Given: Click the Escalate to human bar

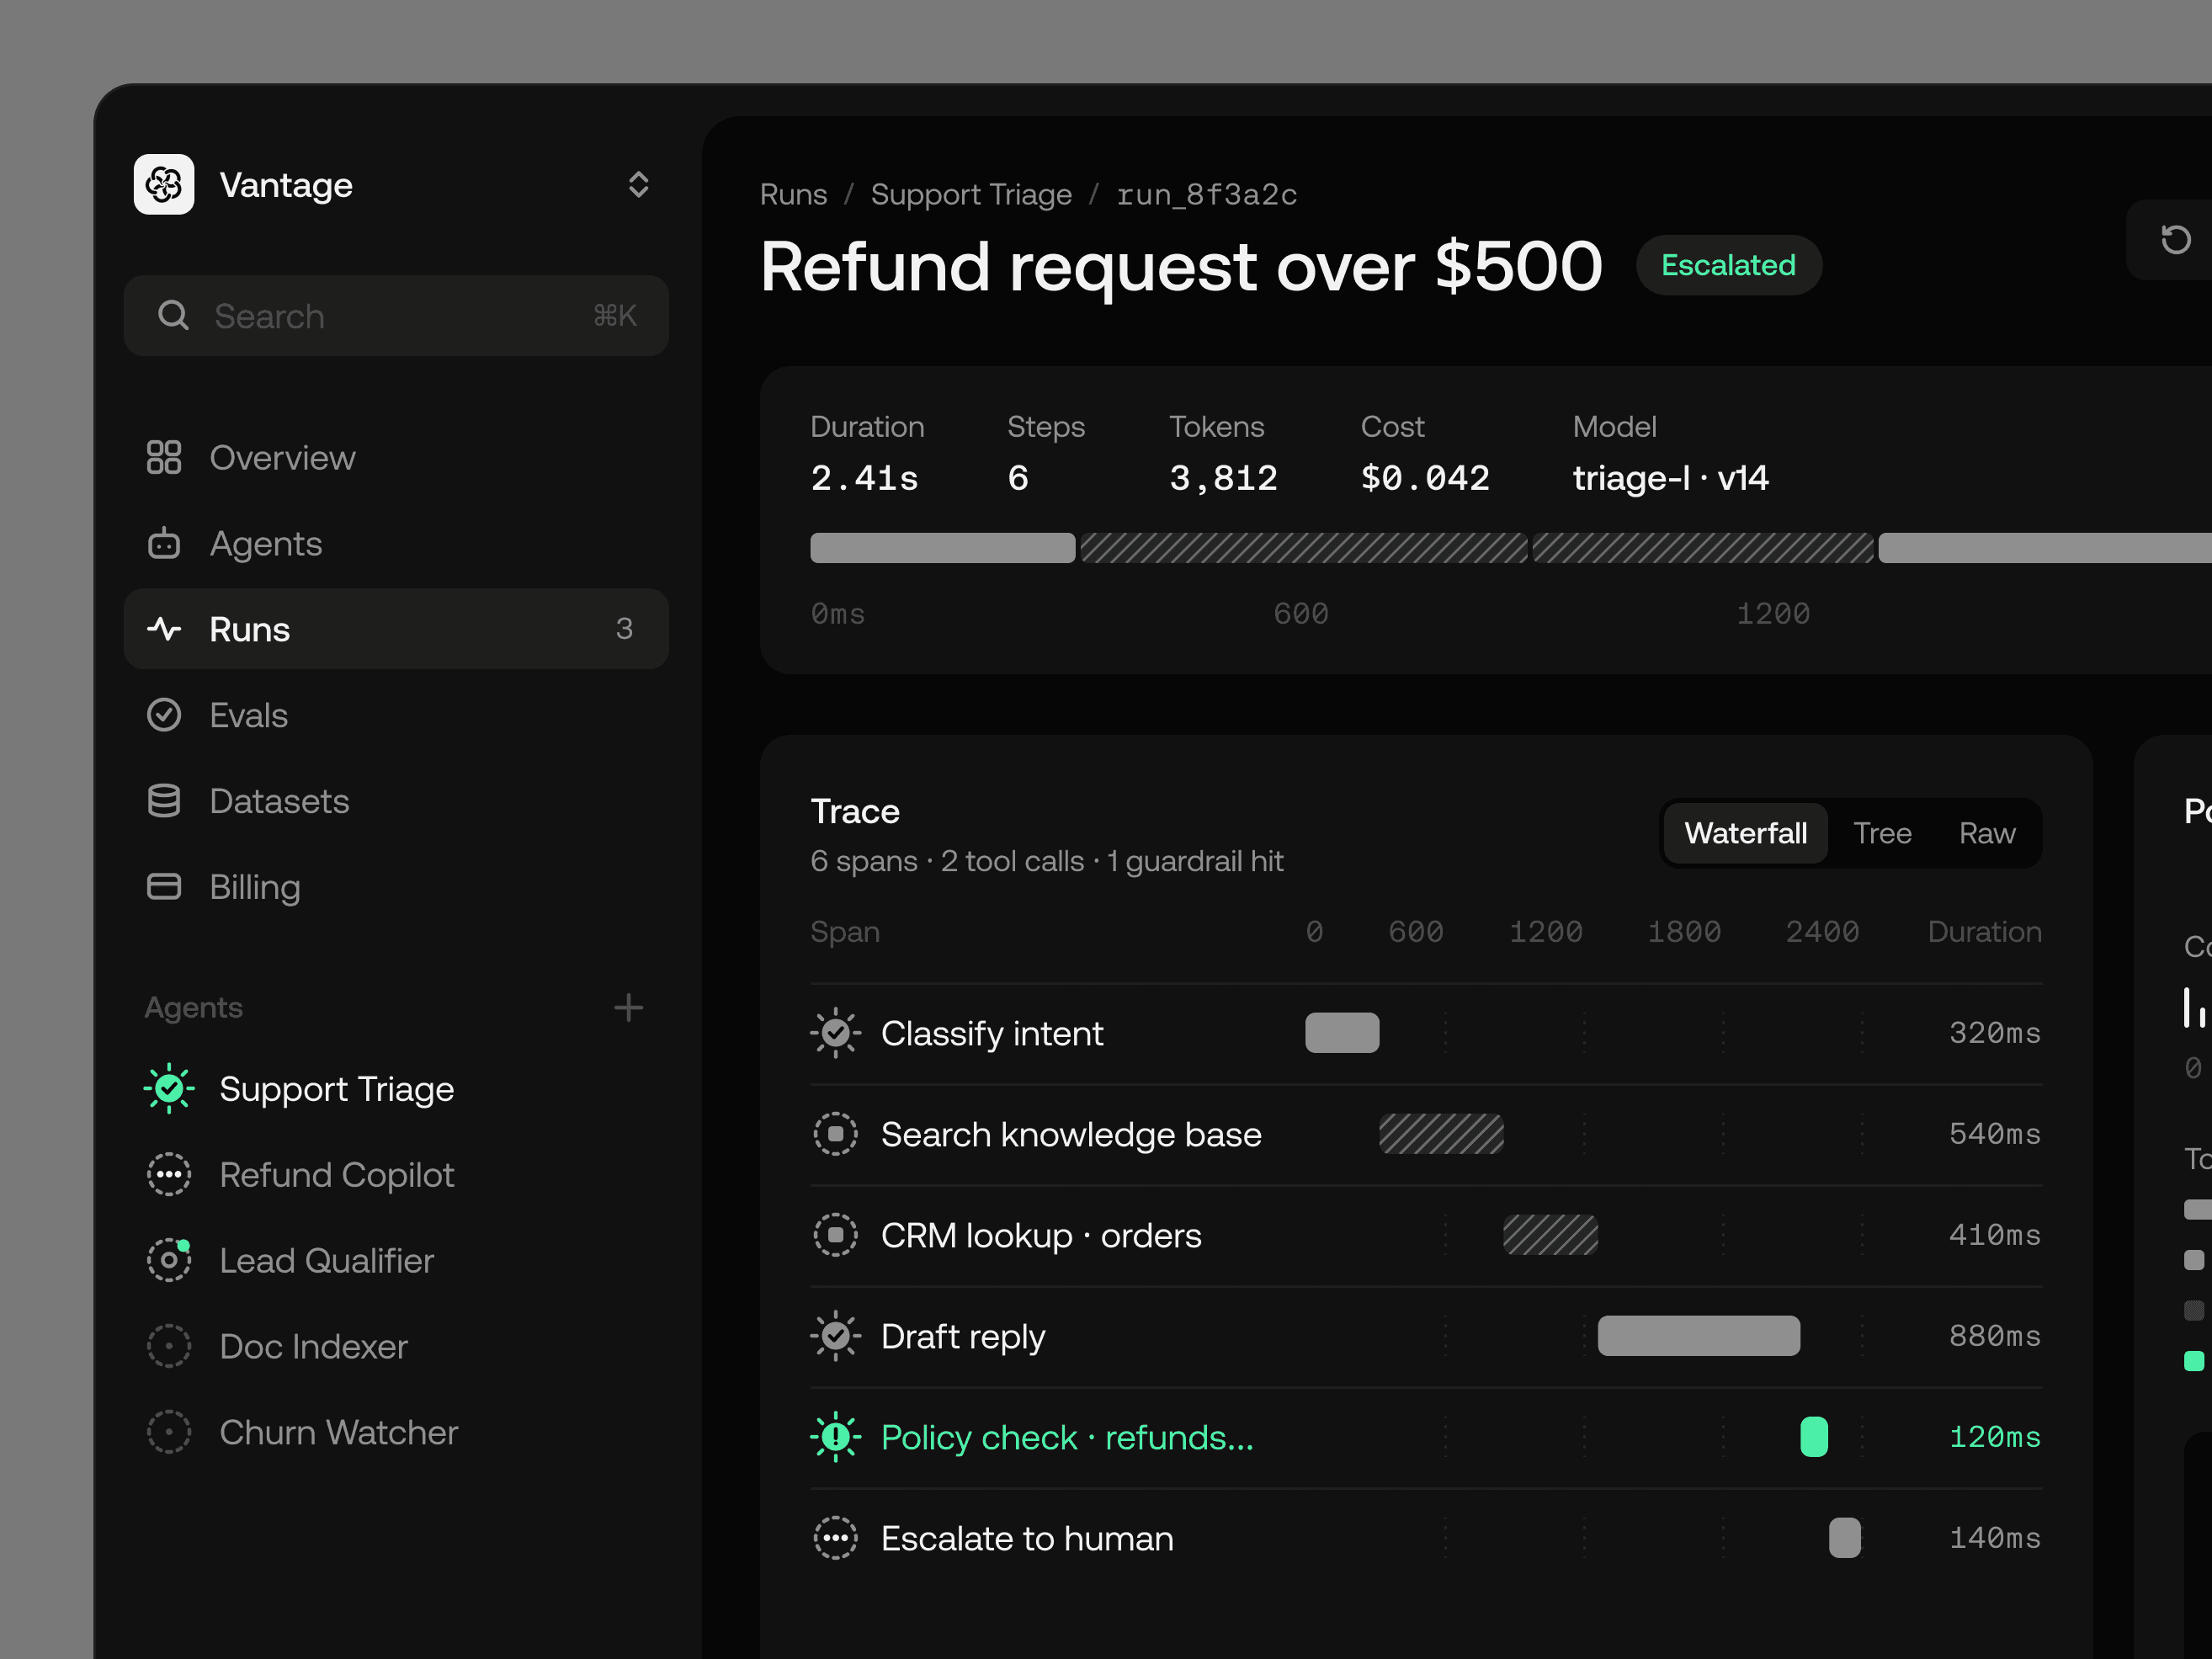Looking at the screenshot, I should (1845, 1538).
